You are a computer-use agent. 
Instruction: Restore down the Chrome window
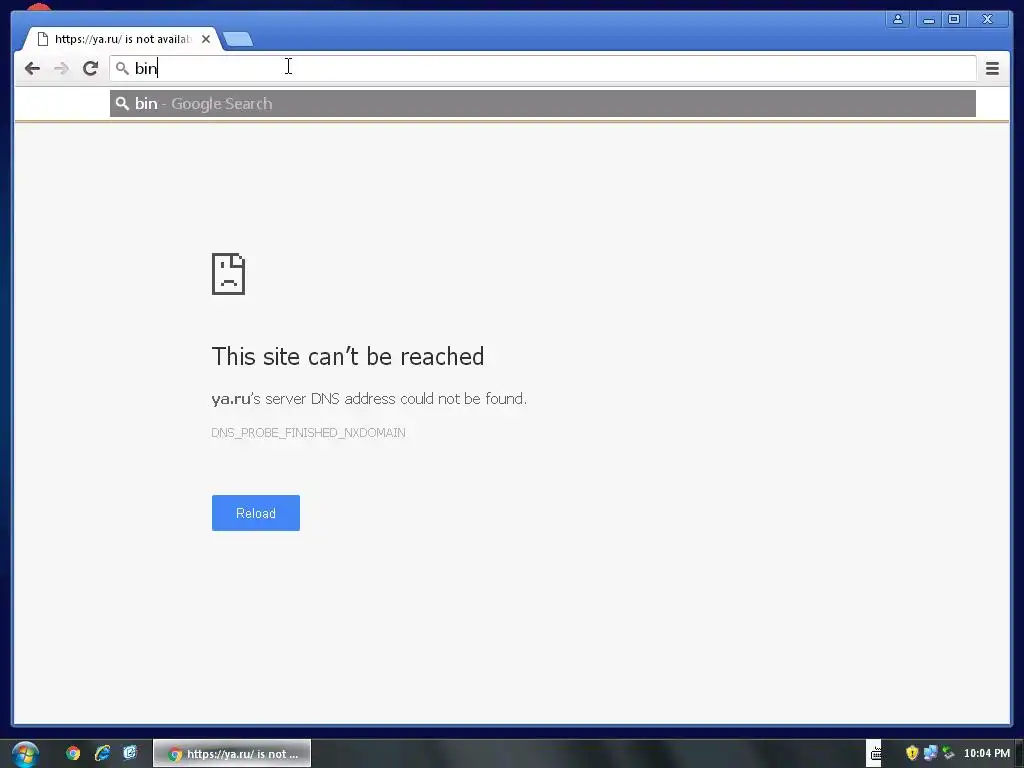pos(954,20)
